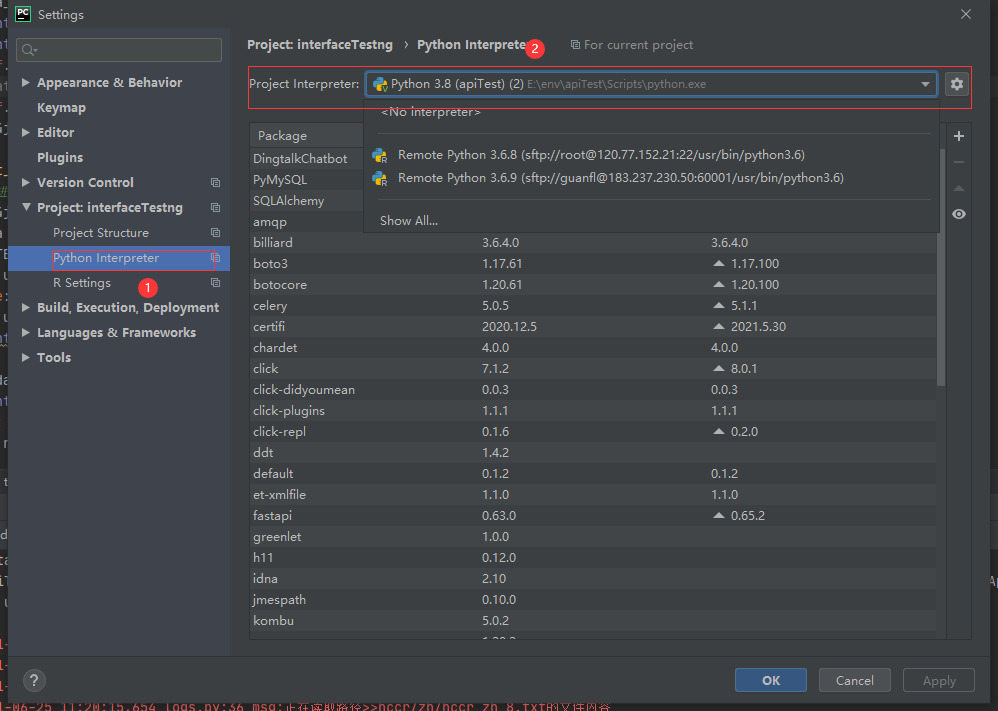Select the chardet package row
This screenshot has width=998, height=711.
[593, 348]
